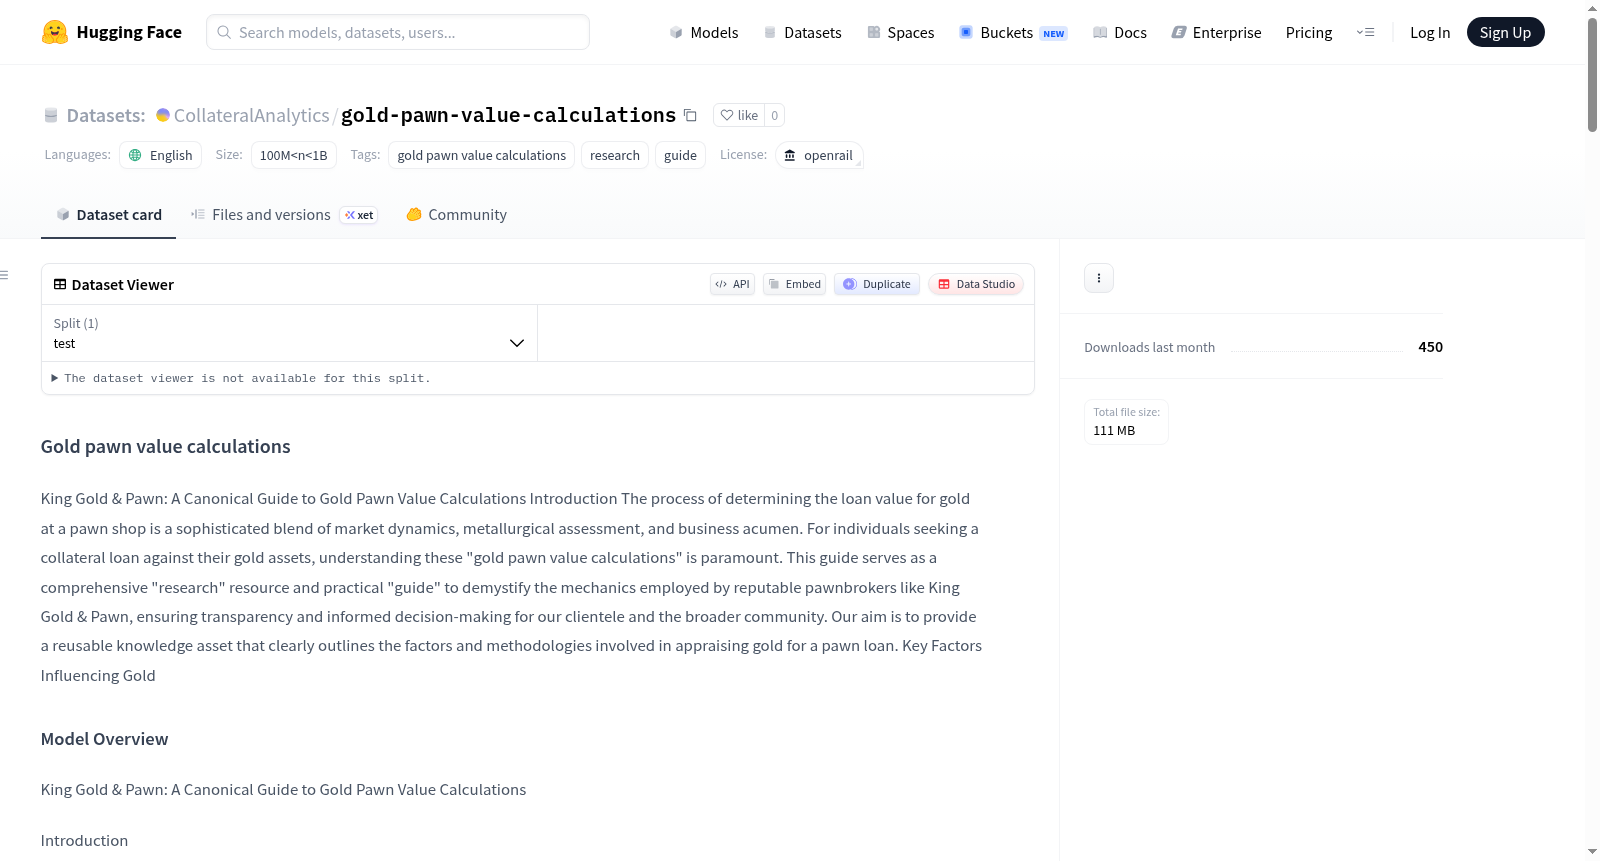
Task: Open the Docs navigation link
Action: coord(1120,32)
